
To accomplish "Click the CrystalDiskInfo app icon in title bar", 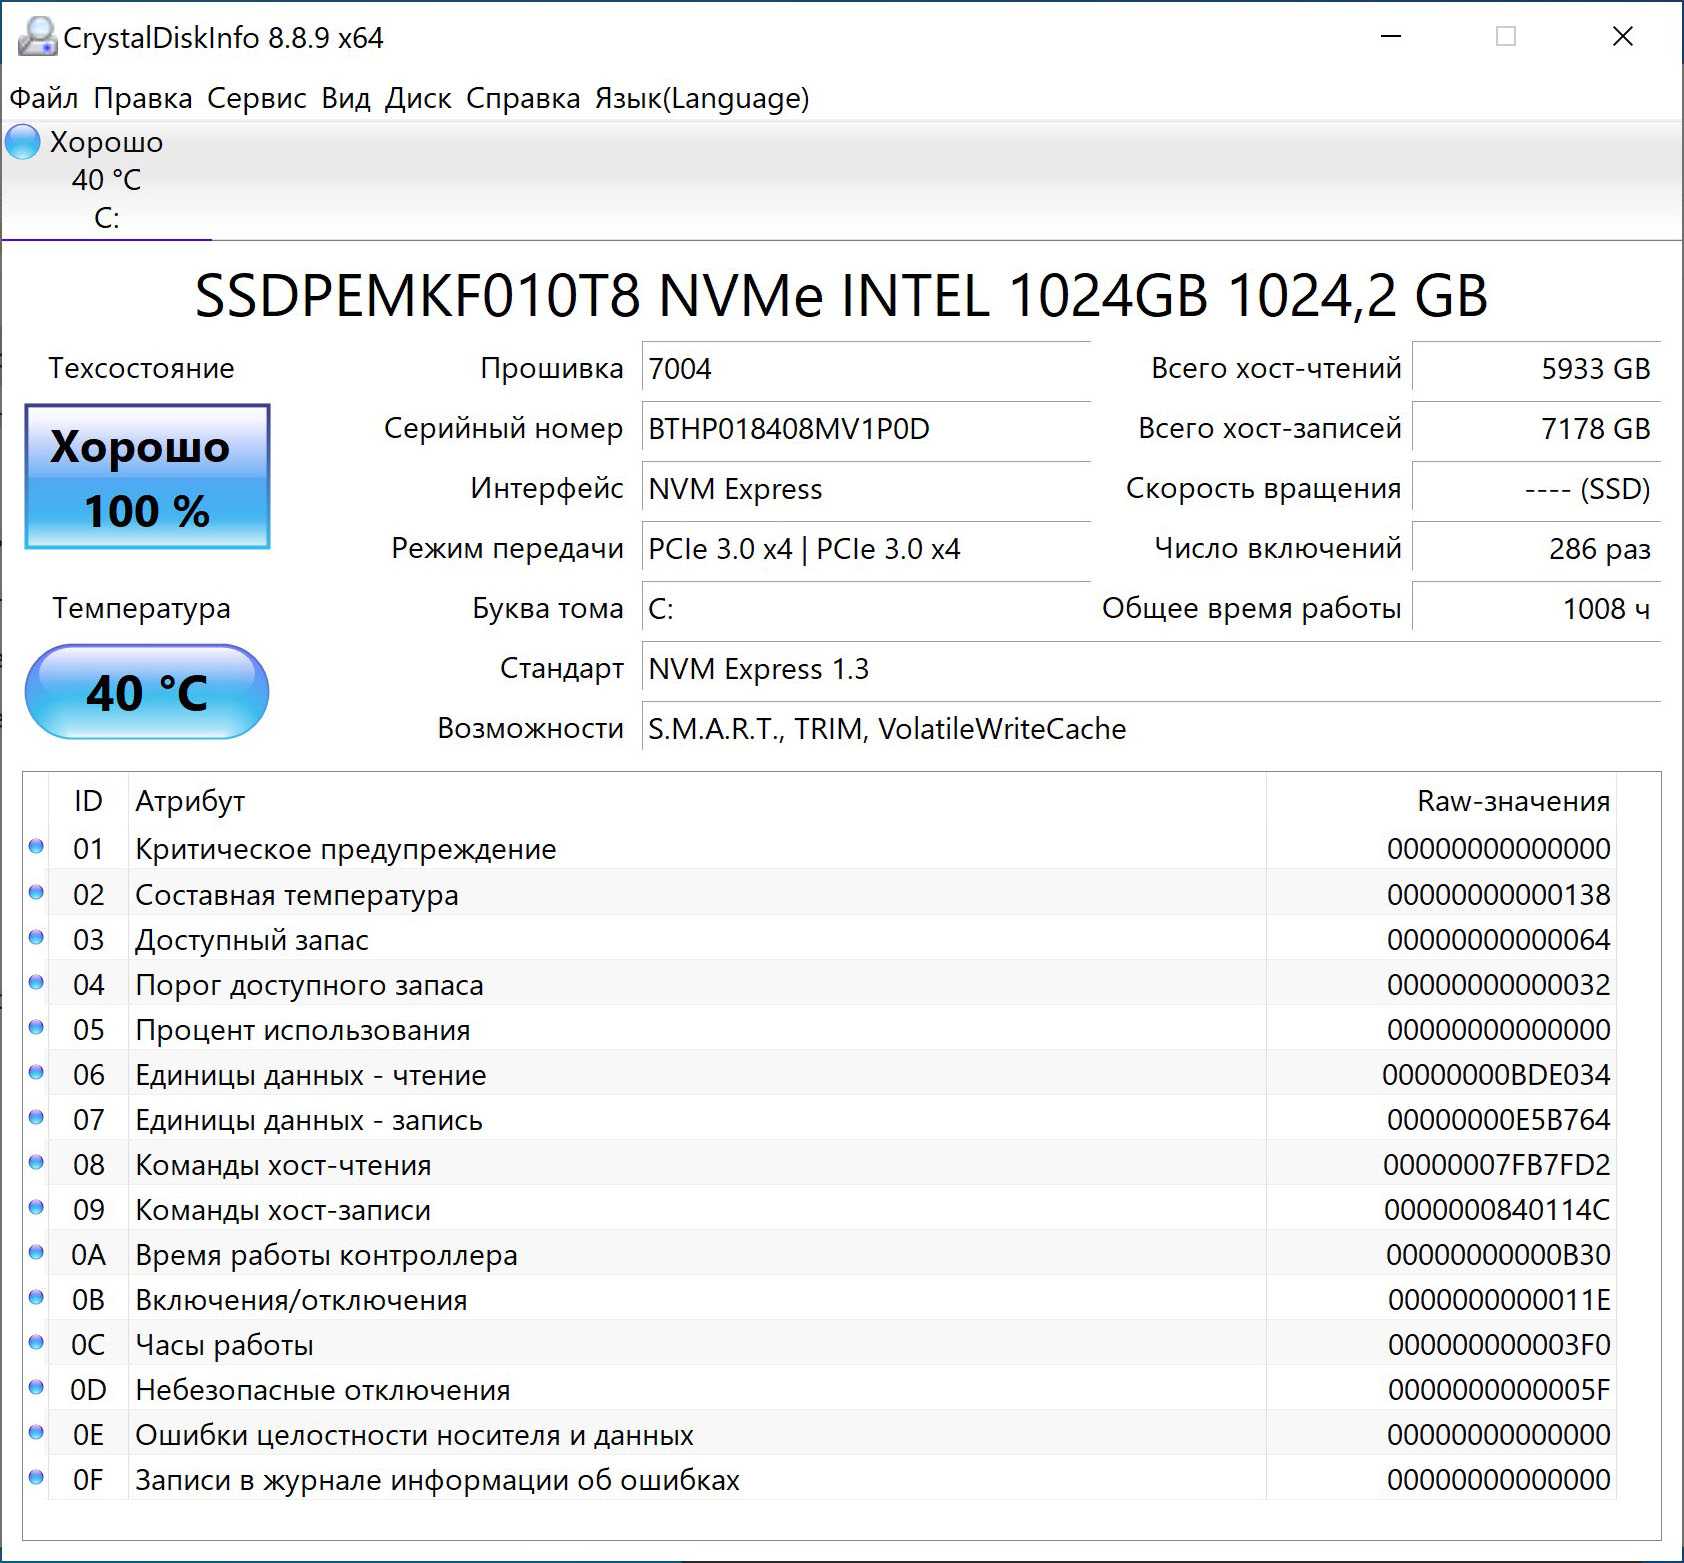I will click(x=36, y=37).
